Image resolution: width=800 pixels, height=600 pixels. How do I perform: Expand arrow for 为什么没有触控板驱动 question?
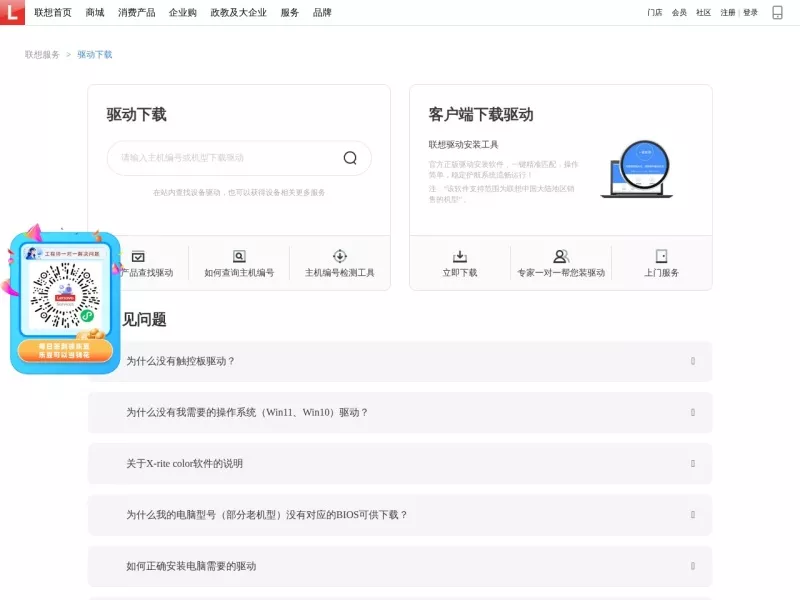click(x=693, y=361)
